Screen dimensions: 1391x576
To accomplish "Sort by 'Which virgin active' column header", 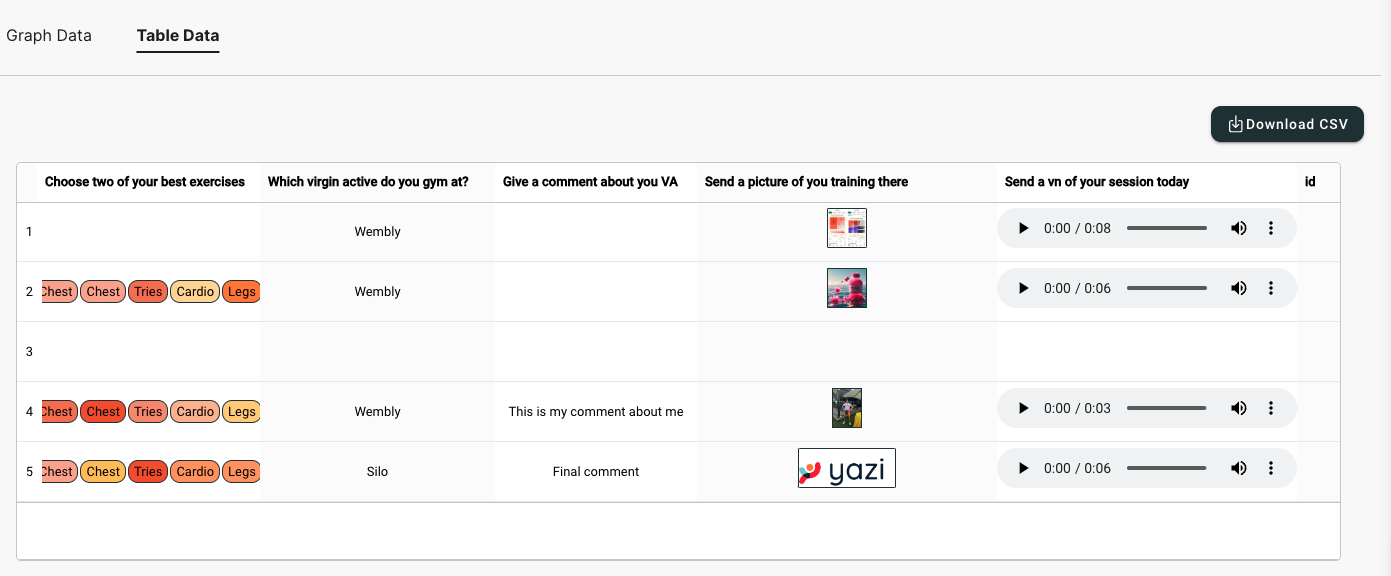I will 368,182.
